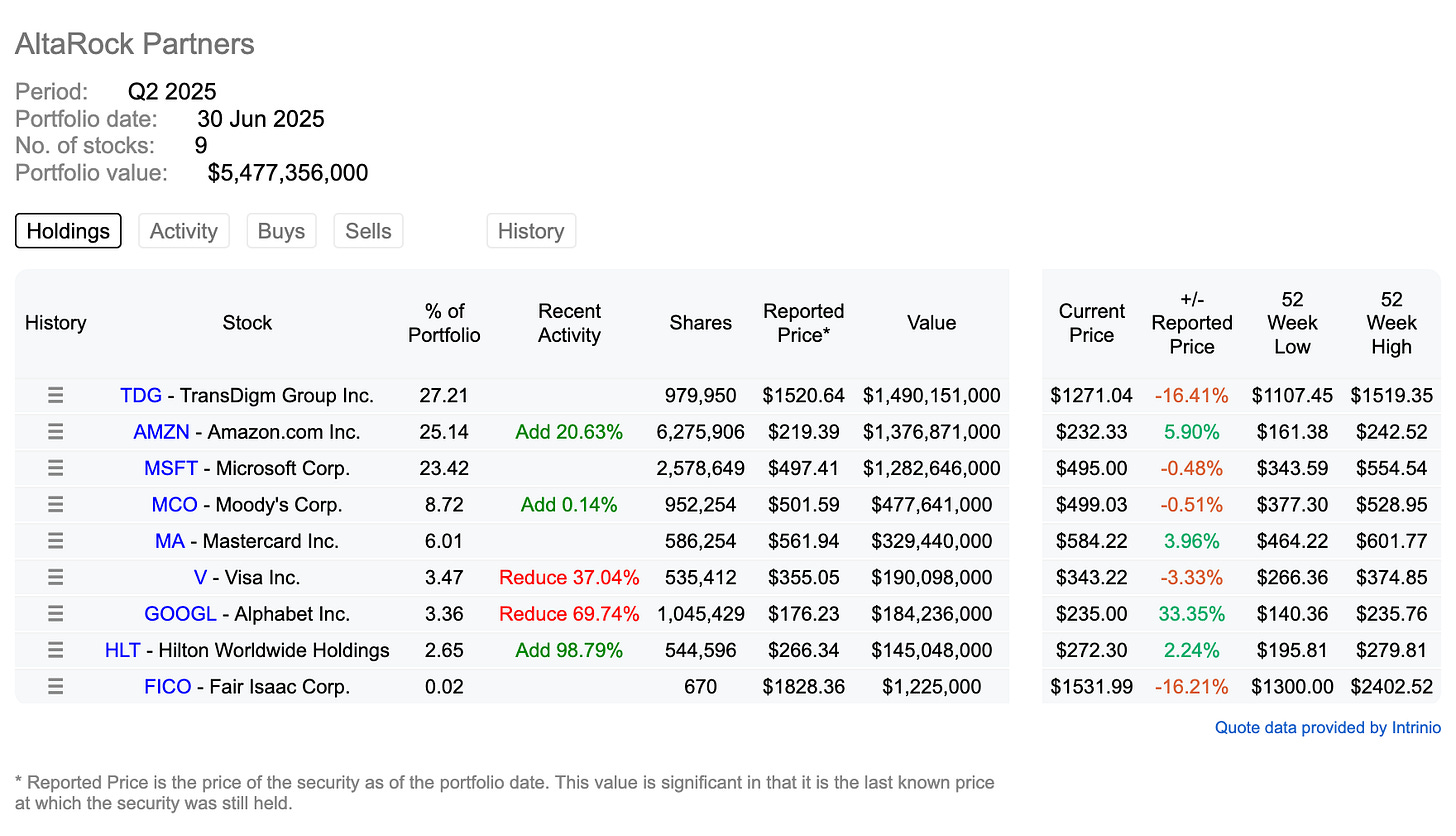Open history icon for TDG row
This screenshot has height=836, width=1456.
click(x=56, y=396)
